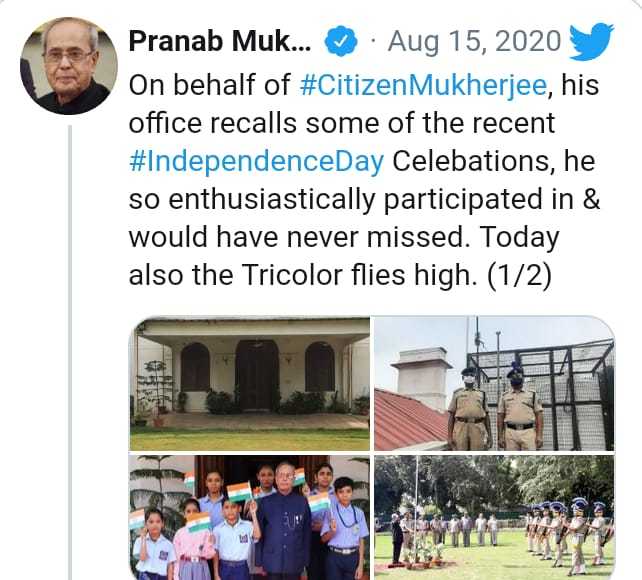The height and width of the screenshot is (580, 642).
Task: Open the Pranab Muk... account name
Action: (220, 41)
